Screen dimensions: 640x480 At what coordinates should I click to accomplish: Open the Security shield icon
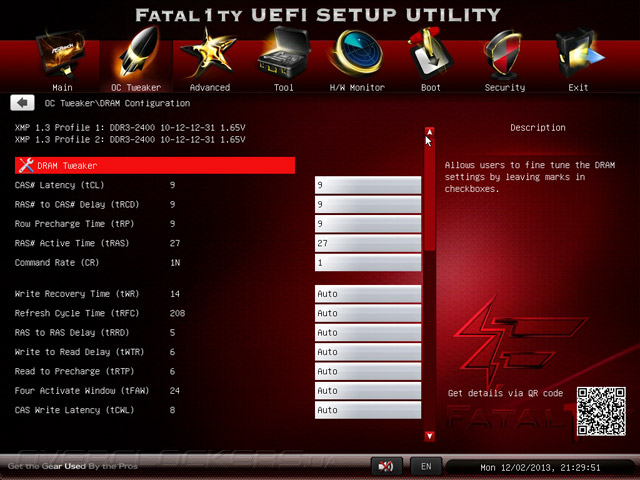[x=504, y=55]
